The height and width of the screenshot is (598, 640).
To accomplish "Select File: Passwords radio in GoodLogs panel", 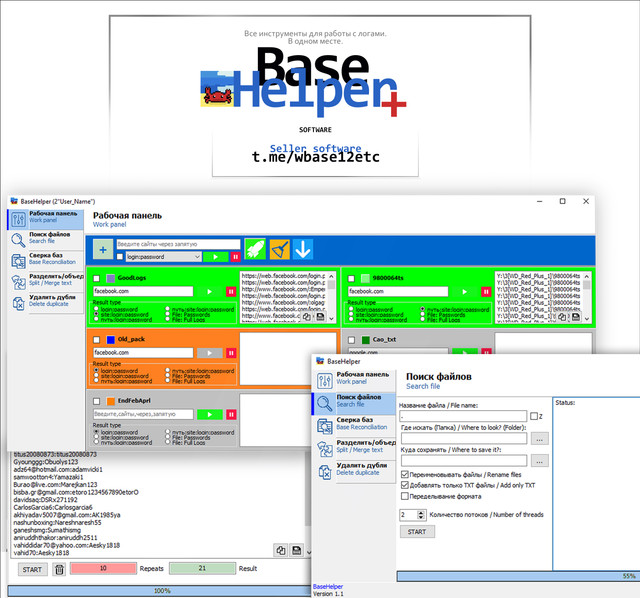I will click(x=167, y=315).
